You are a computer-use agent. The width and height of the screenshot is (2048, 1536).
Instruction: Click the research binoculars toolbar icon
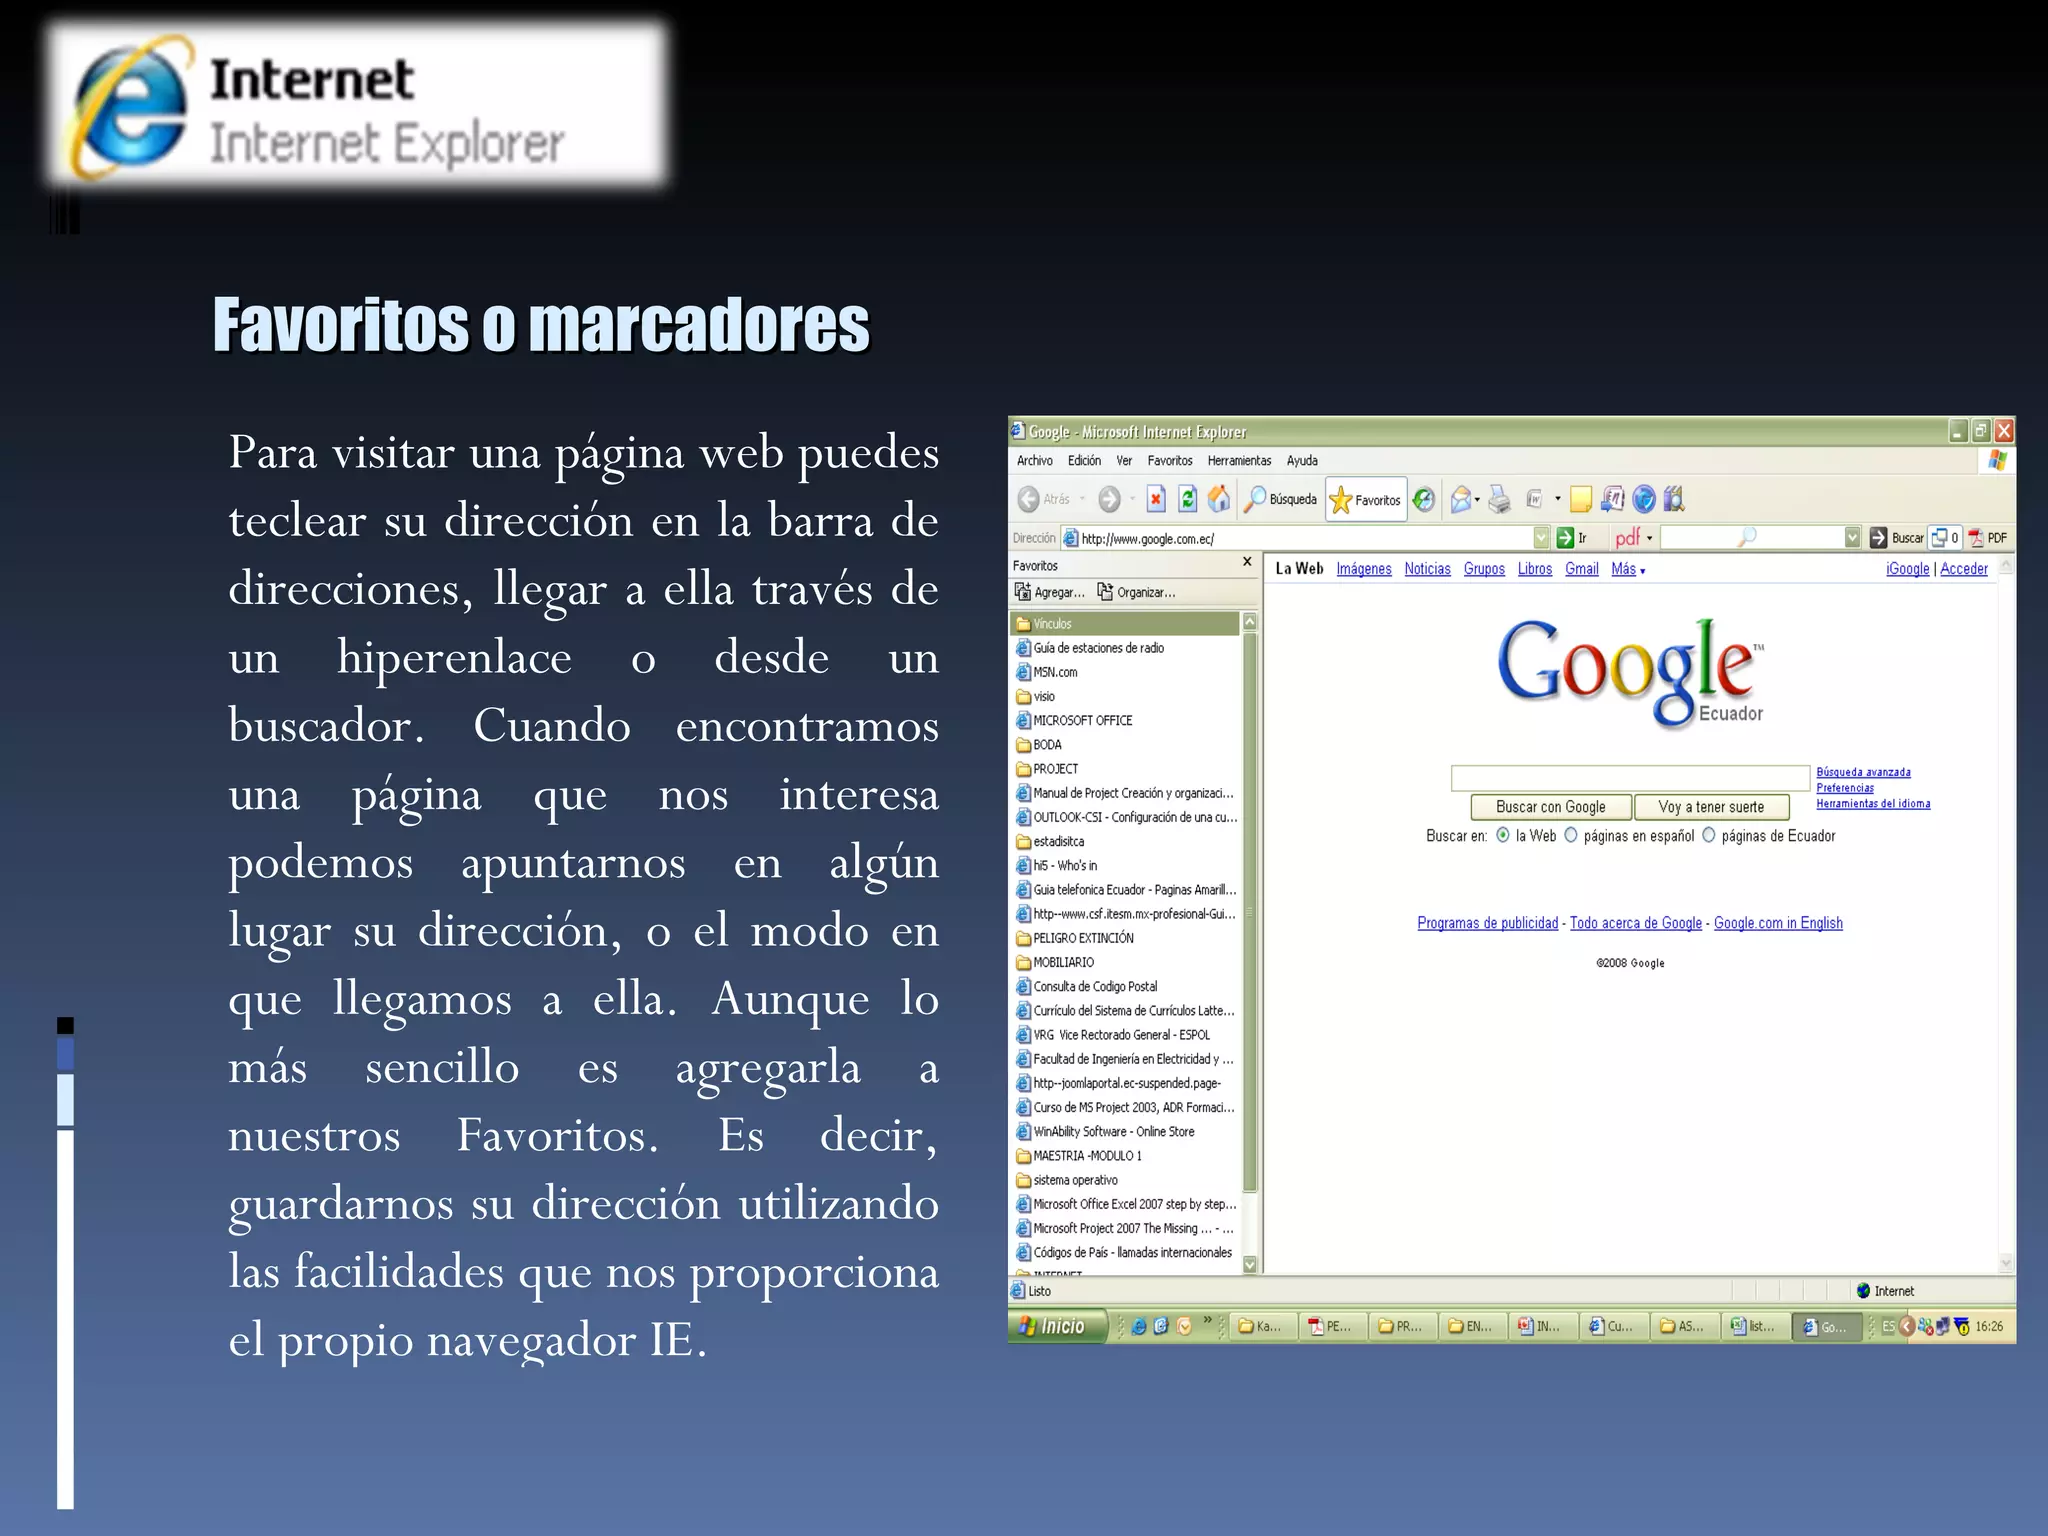(1674, 499)
